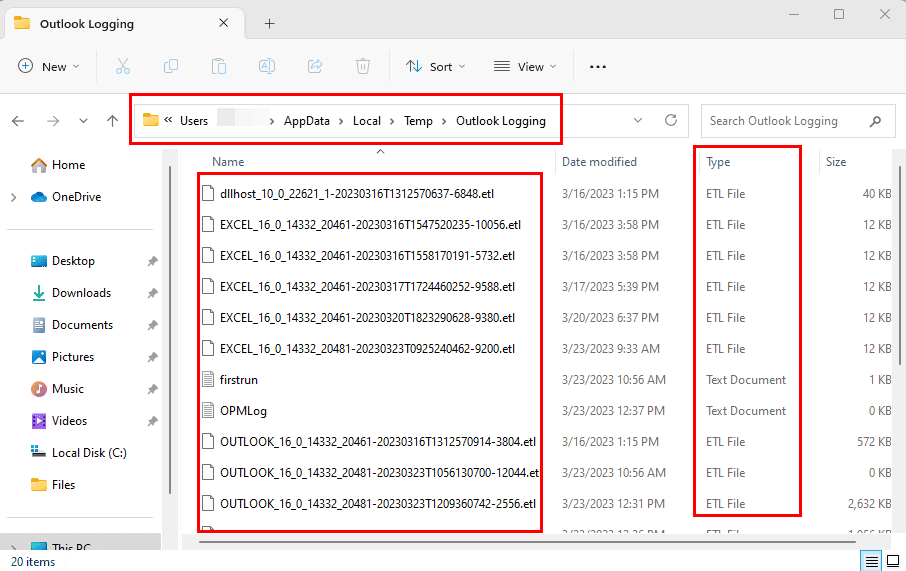
Task: Click the Search Outlook Logging field
Action: pyautogui.click(x=785, y=121)
